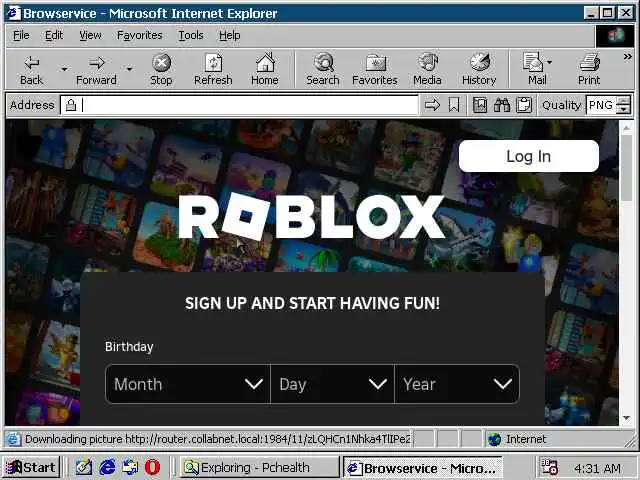Open the Edit menu

(x=54, y=36)
